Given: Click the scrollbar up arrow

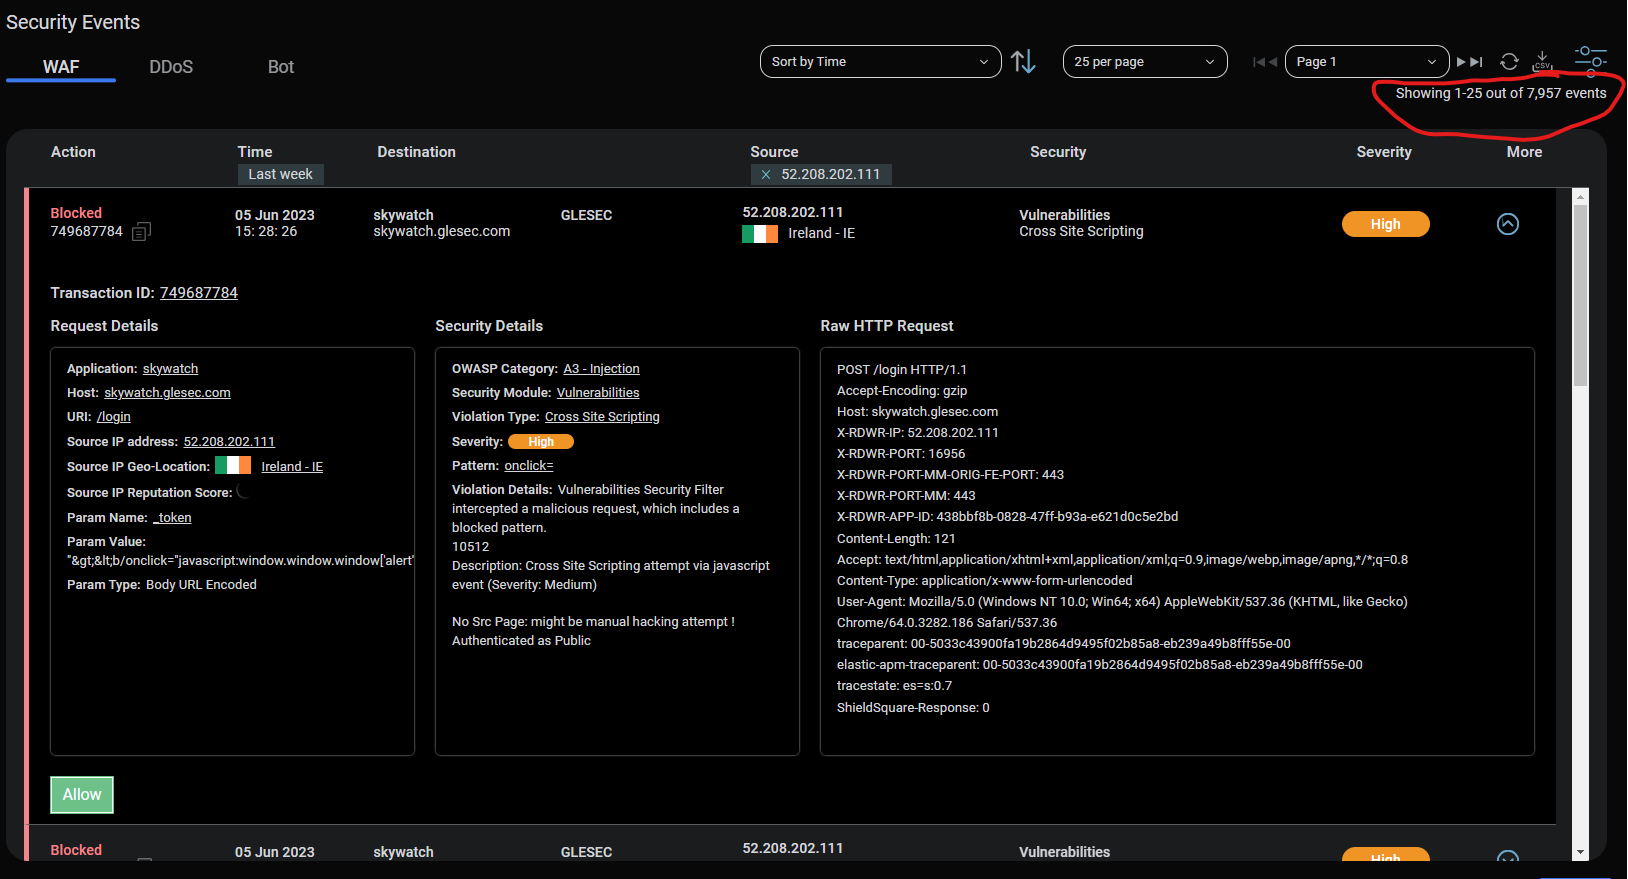Looking at the screenshot, I should [x=1580, y=197].
